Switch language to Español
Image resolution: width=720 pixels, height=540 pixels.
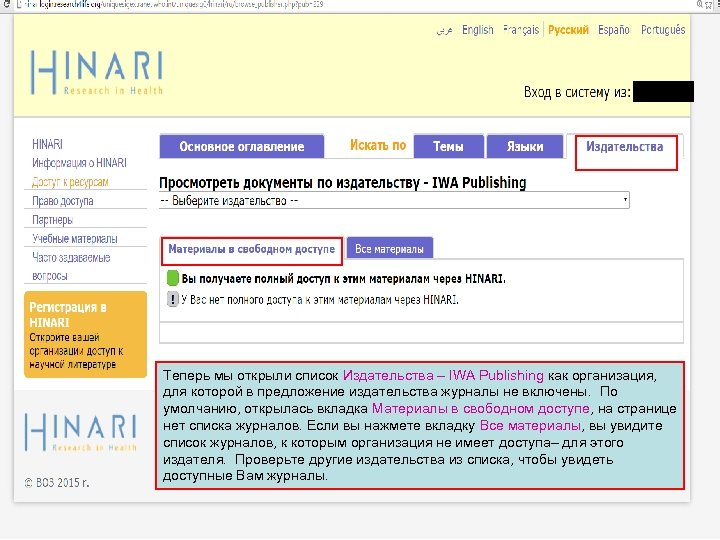[x=613, y=30]
